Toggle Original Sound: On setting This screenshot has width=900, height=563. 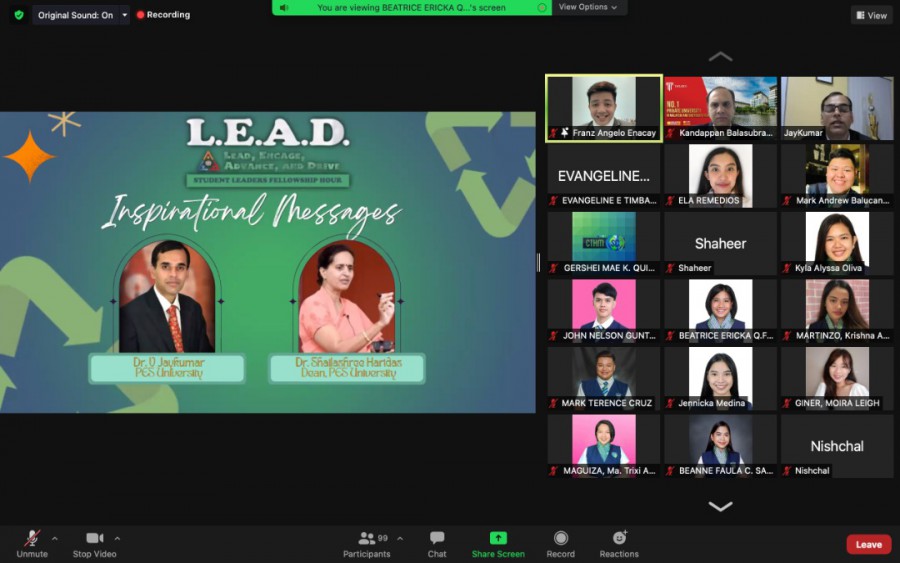pos(75,15)
